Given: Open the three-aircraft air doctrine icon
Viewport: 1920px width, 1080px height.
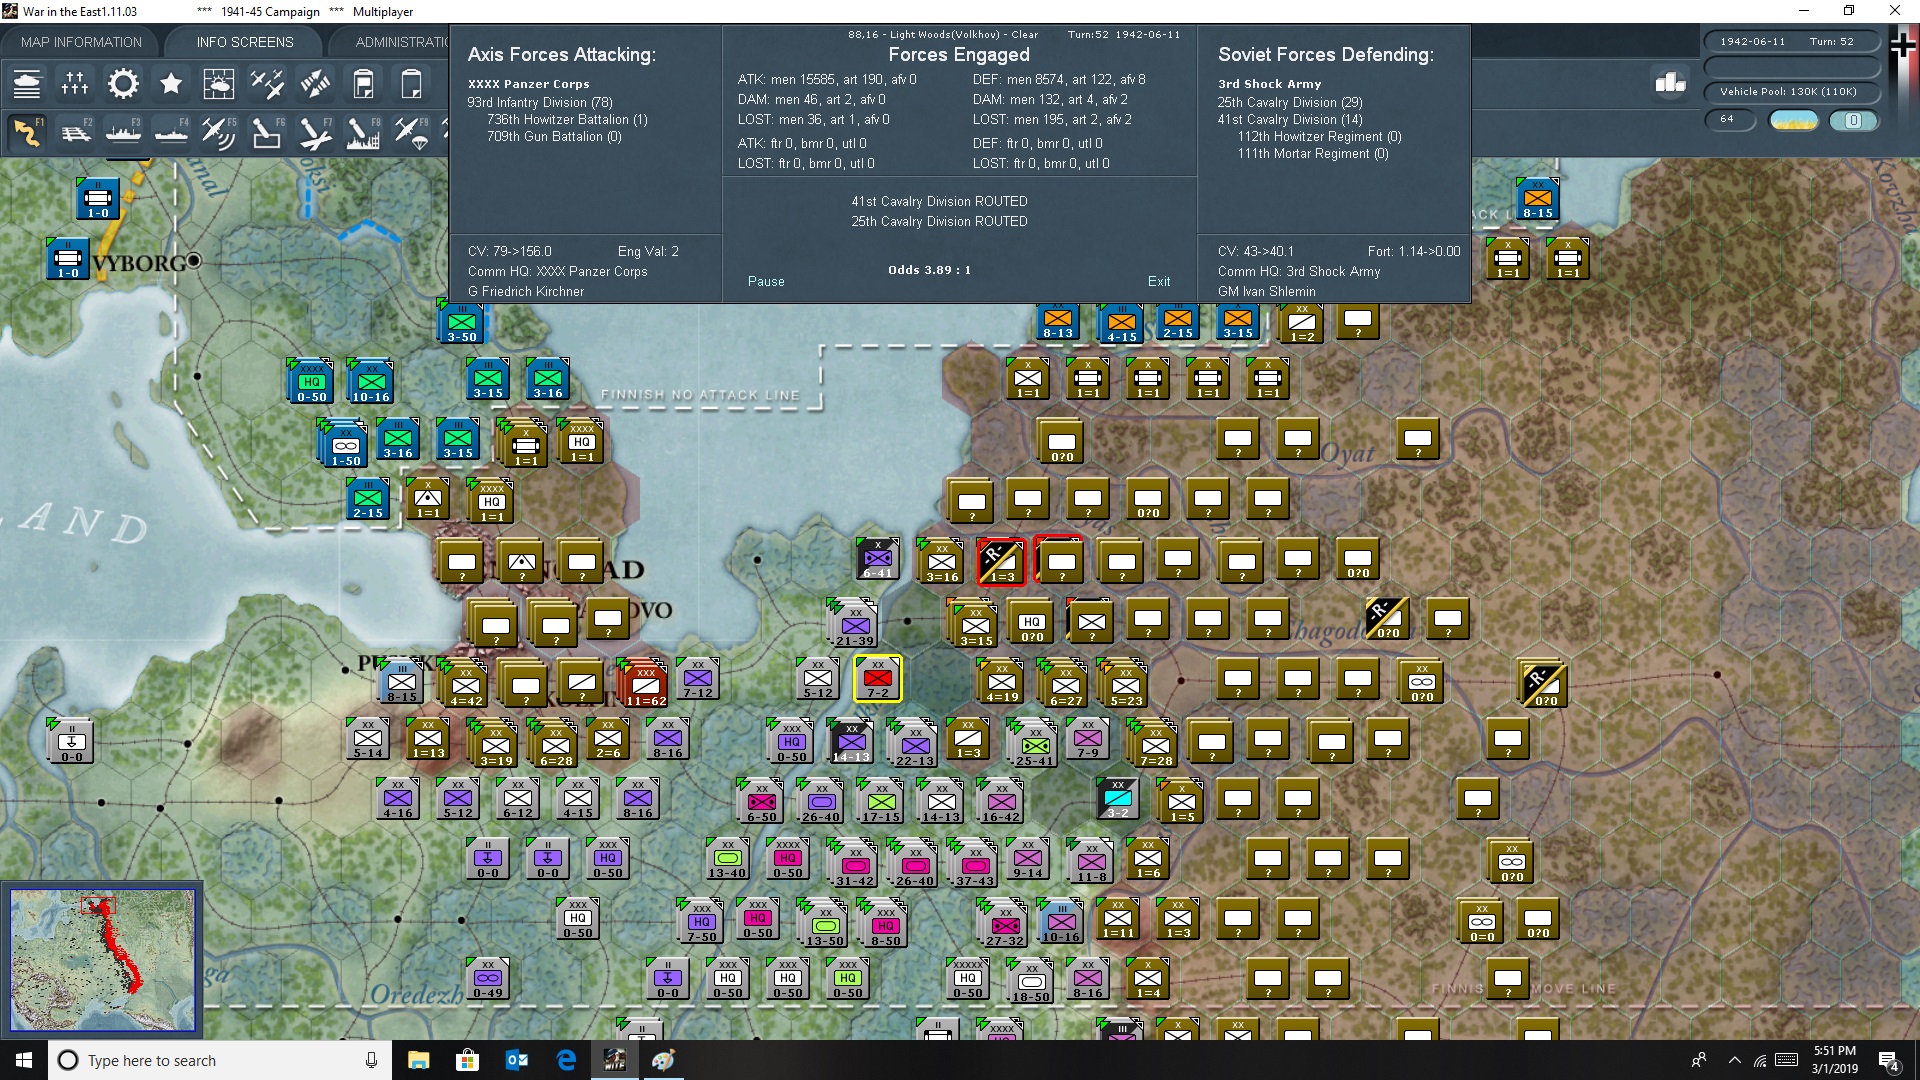Looking at the screenshot, I should point(267,84).
